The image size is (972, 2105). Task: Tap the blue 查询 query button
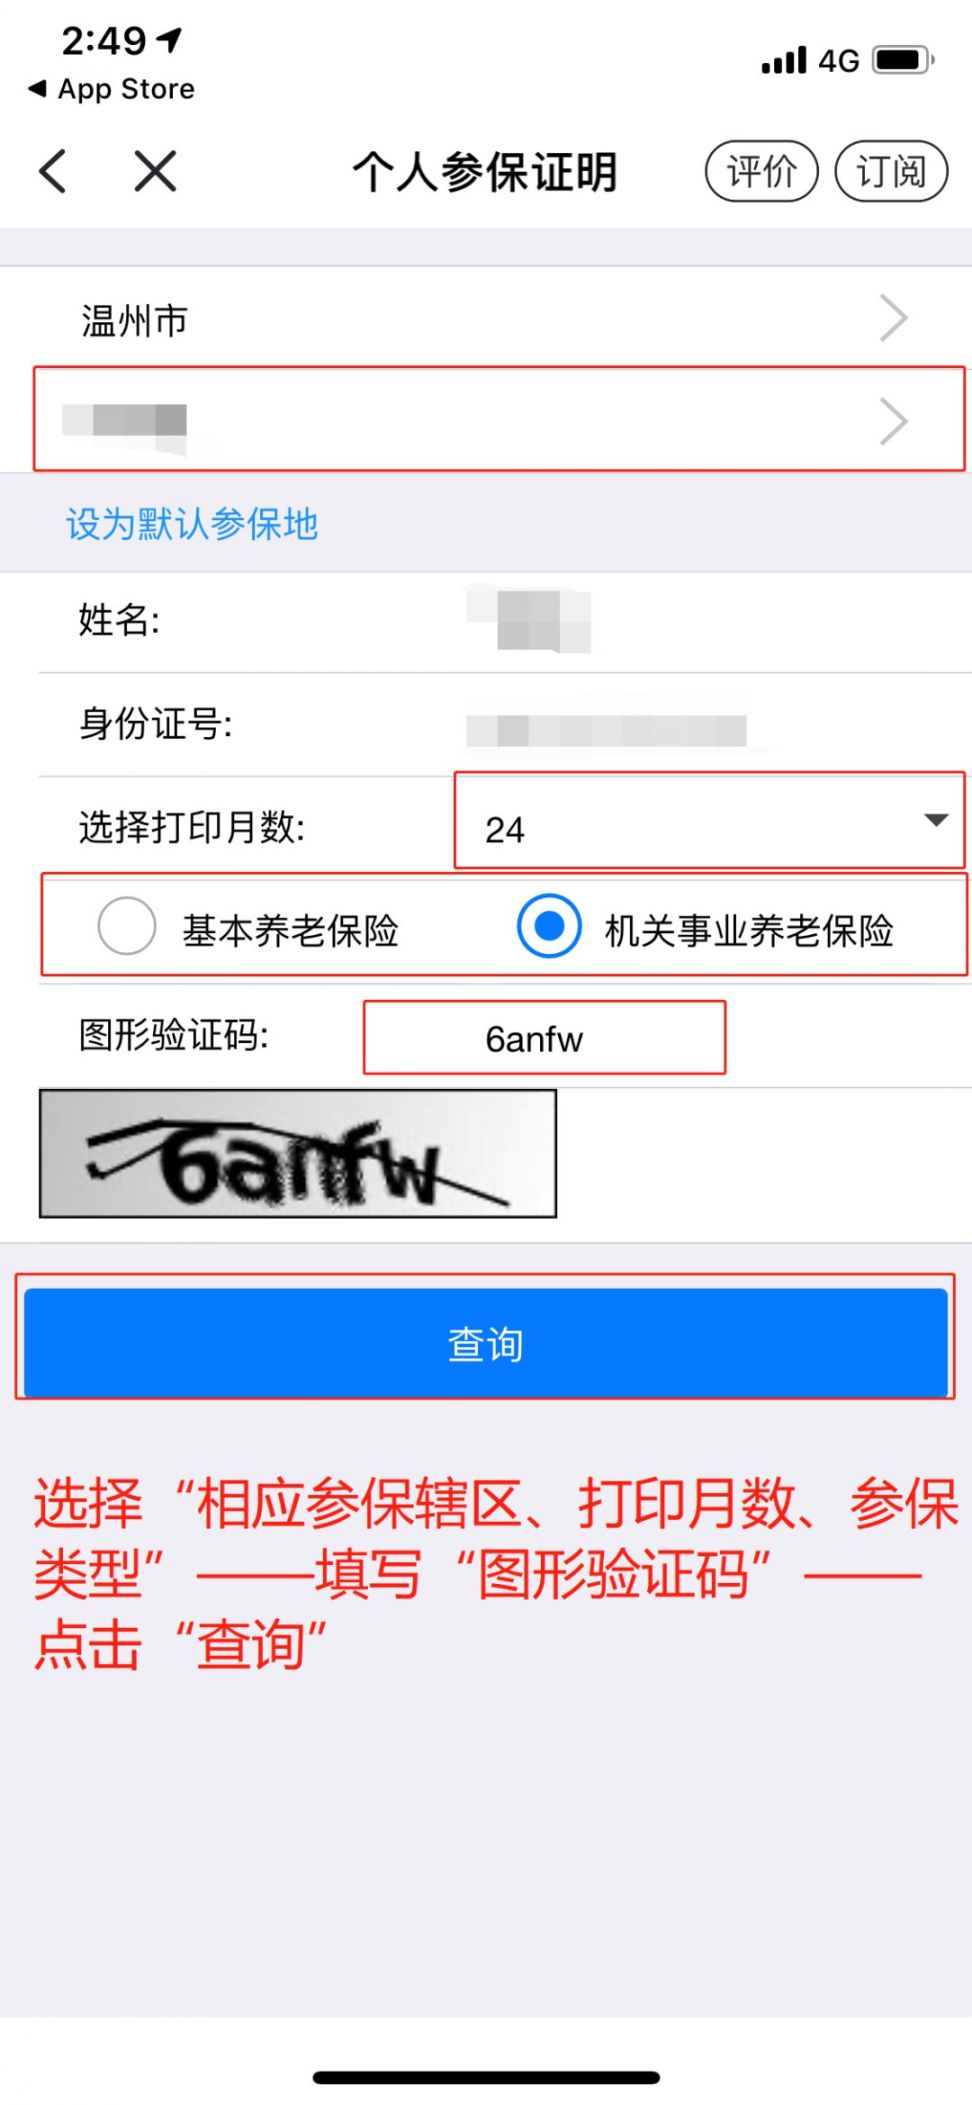486,1342
